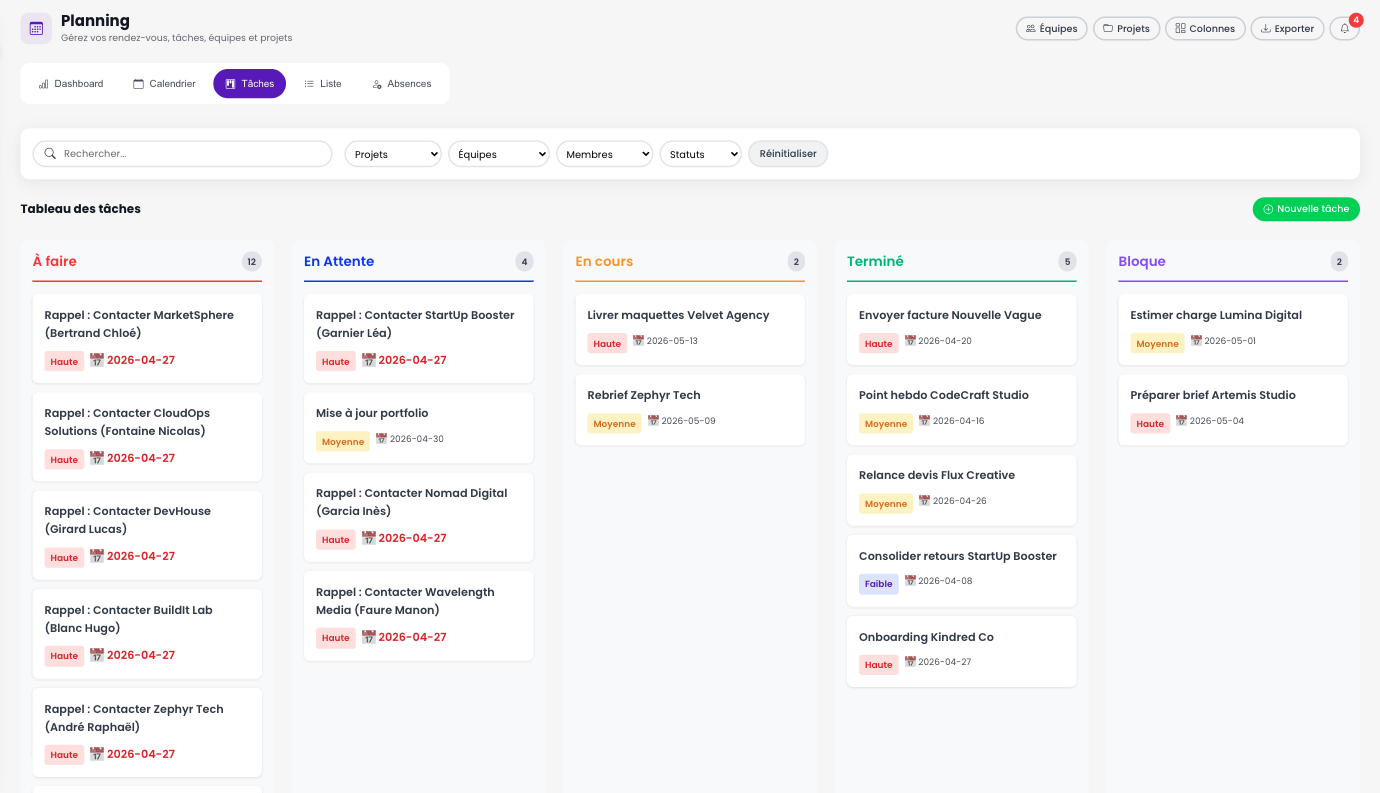Screen dimensions: 1380x793
Task: Select the Tâches tab
Action: 249,84
